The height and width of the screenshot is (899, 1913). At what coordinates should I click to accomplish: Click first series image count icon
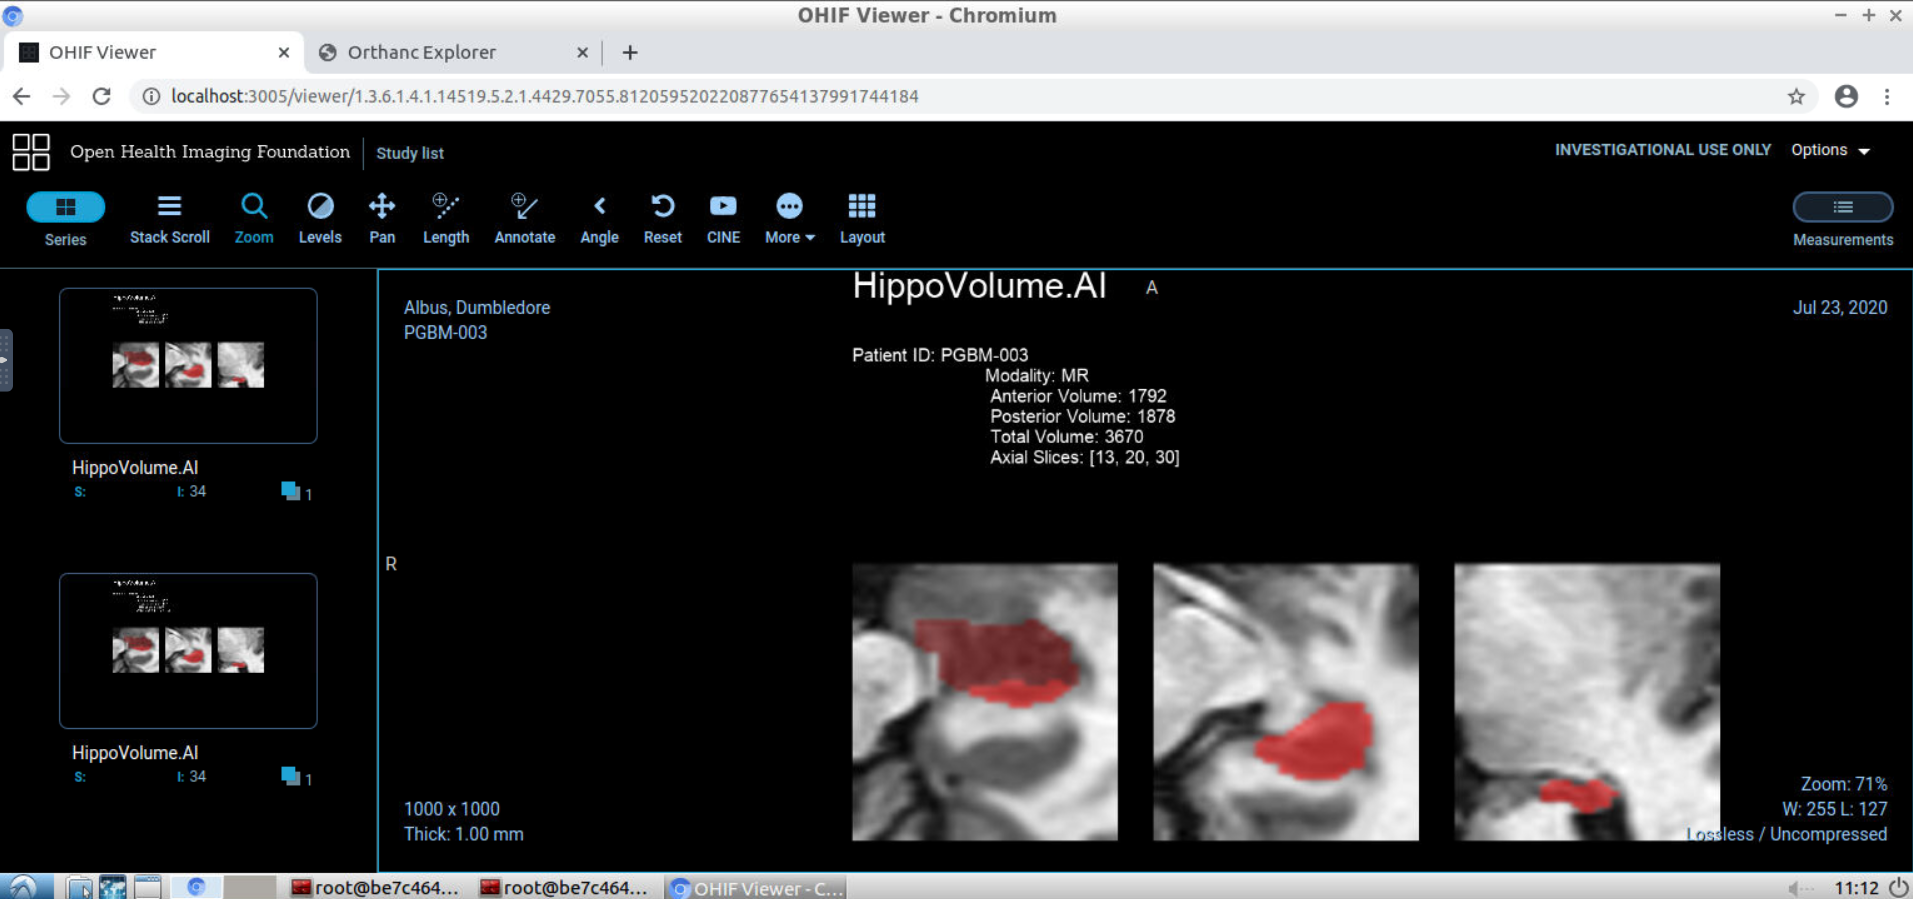tap(291, 490)
